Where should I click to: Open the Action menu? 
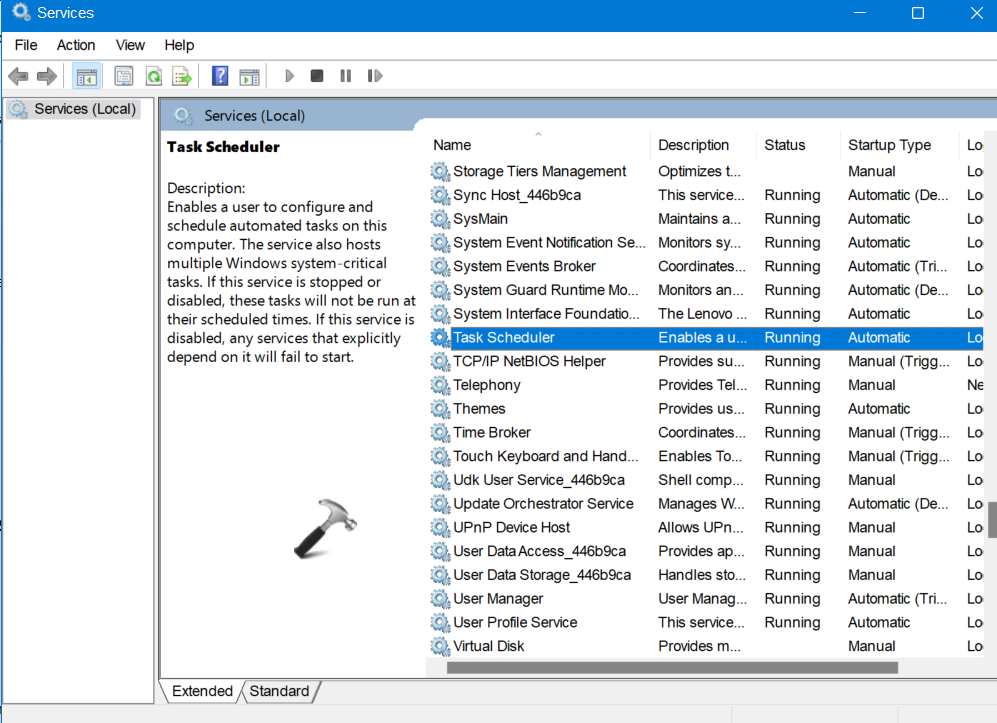(x=76, y=45)
